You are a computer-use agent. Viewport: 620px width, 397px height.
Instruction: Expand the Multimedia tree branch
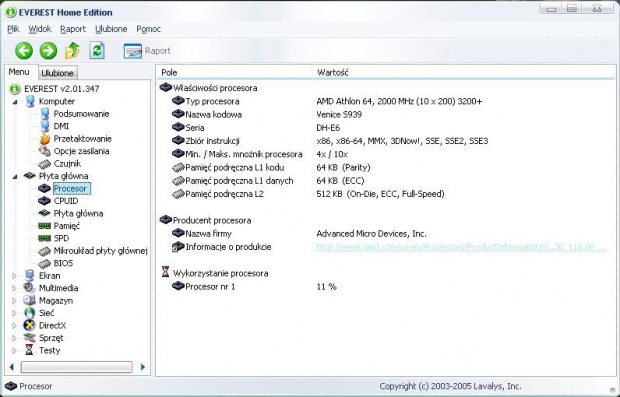14,288
